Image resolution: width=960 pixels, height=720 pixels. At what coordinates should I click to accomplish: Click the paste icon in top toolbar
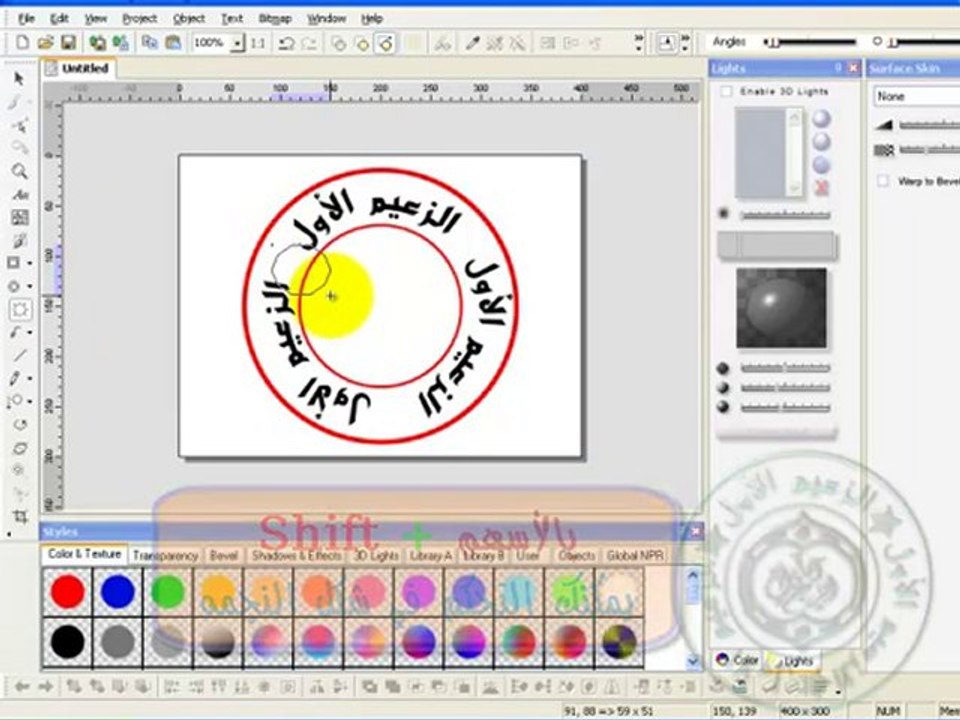174,42
